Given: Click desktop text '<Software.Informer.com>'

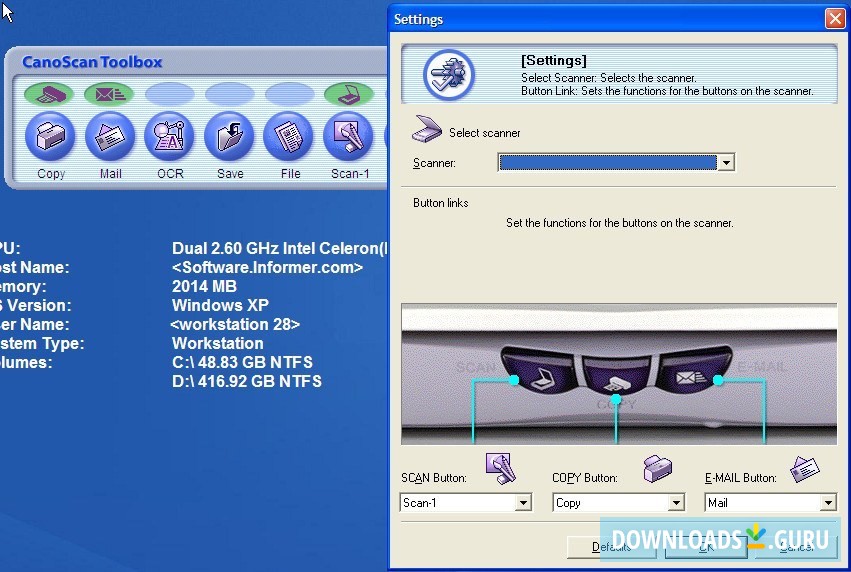Looking at the screenshot, I should point(268,267).
